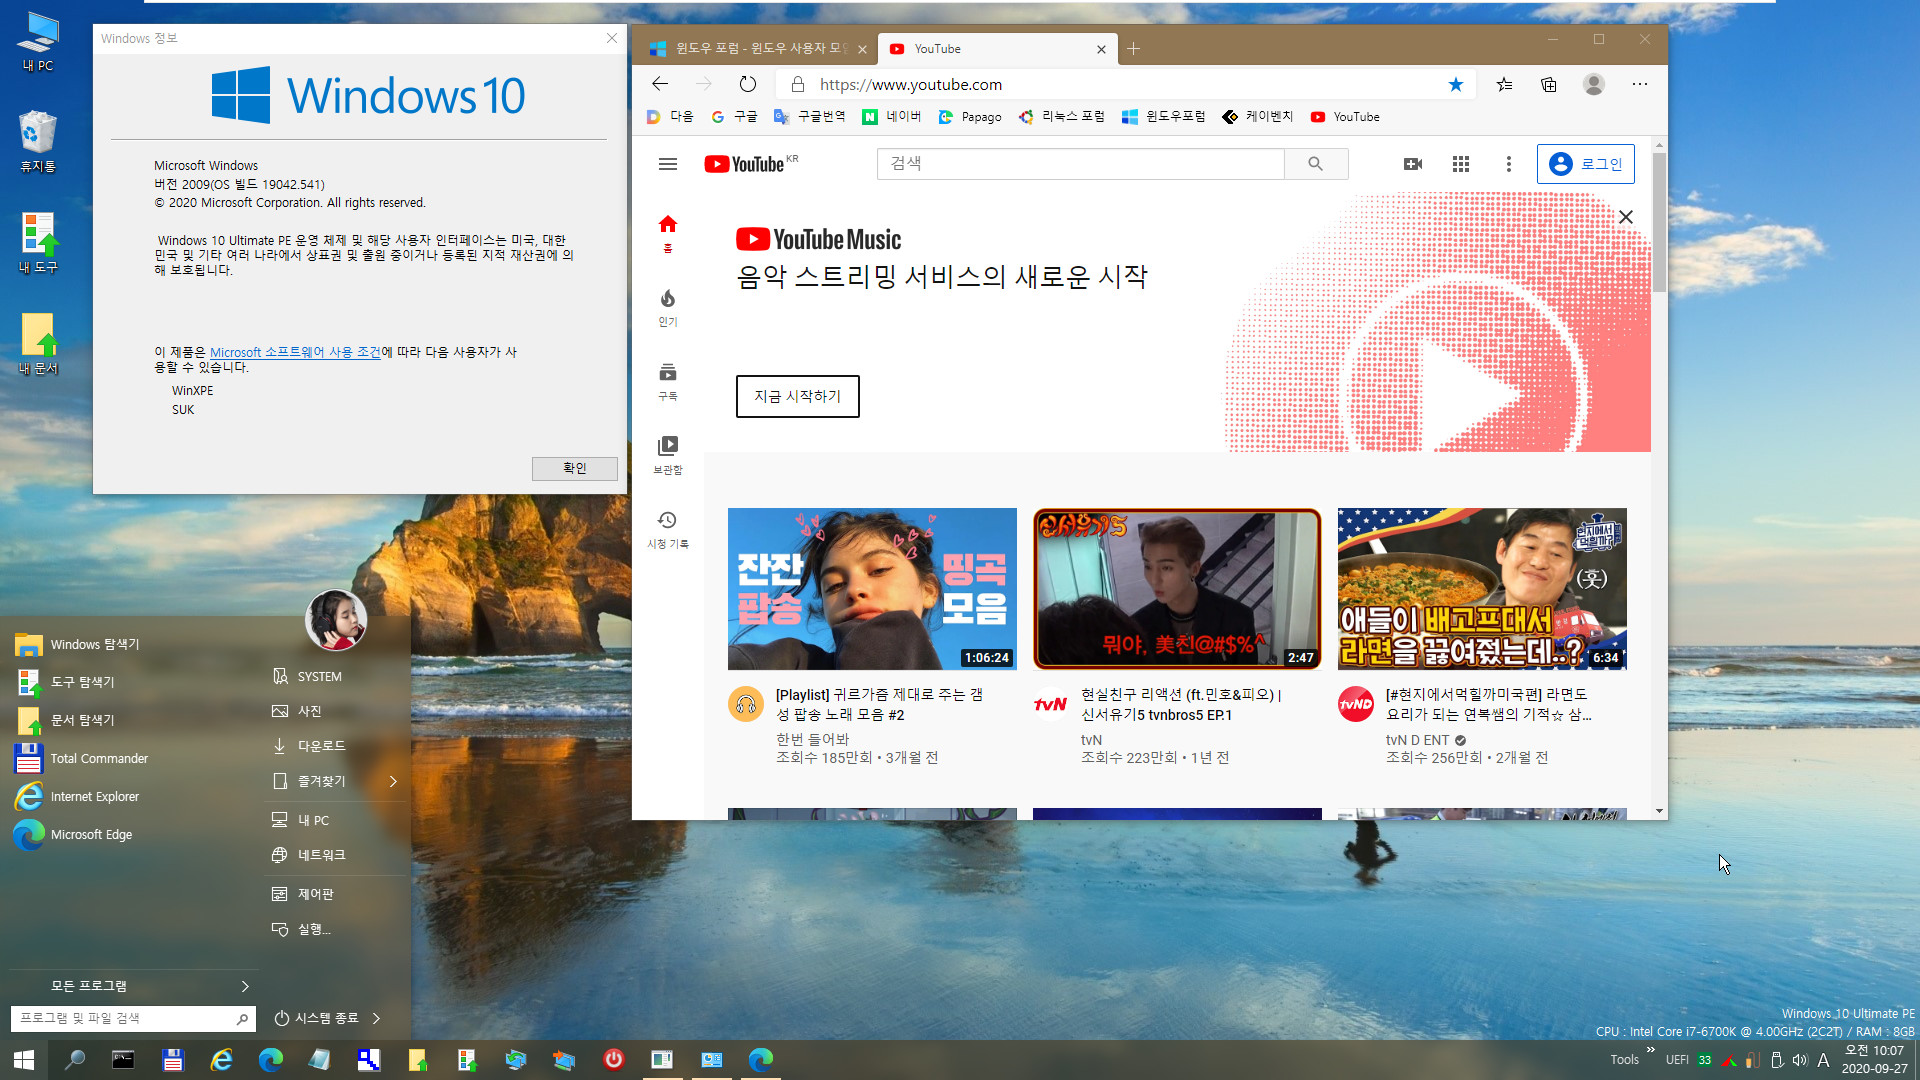Open the 신서유기5 video thumbnail

pos(1177,589)
